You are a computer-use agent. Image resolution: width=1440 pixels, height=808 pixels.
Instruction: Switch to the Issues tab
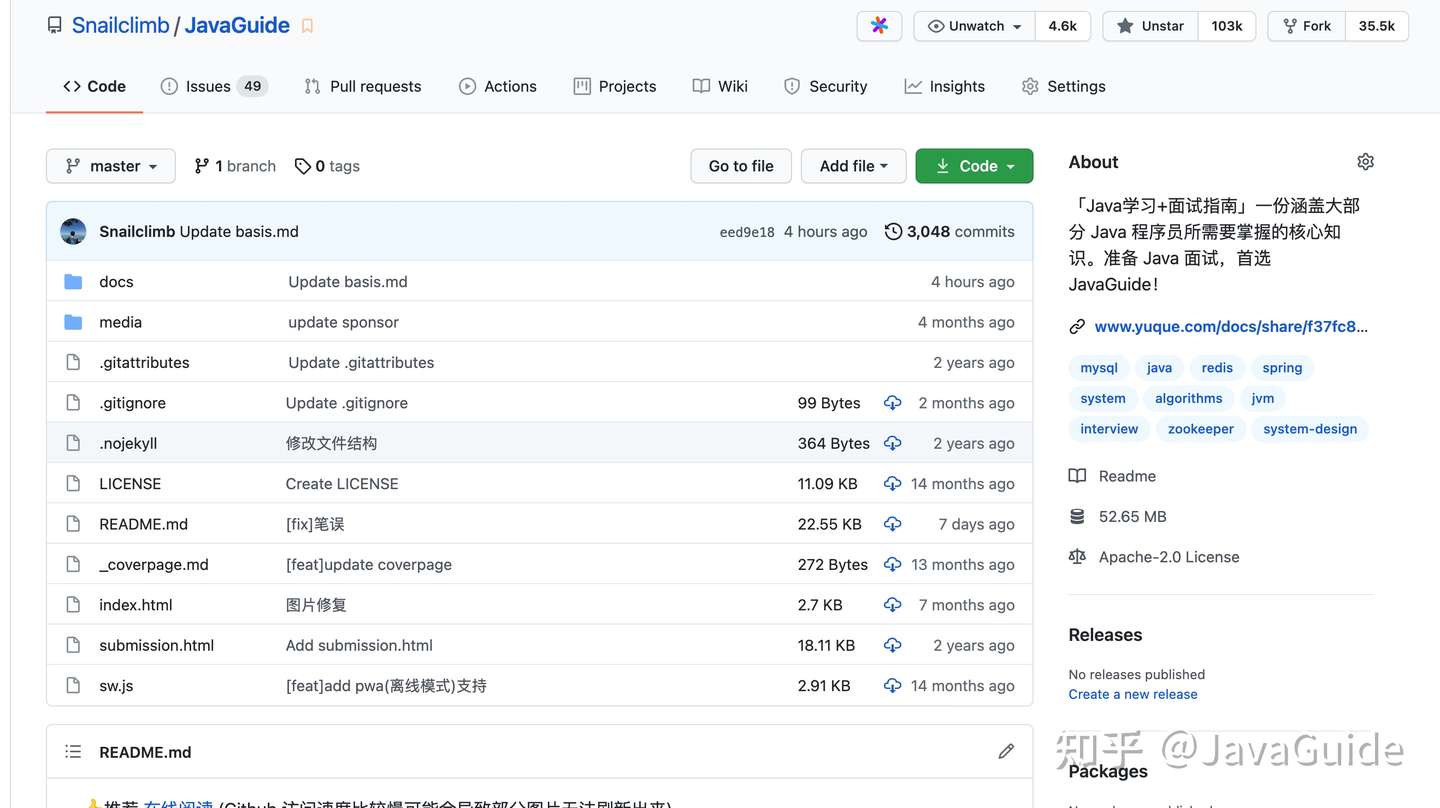point(214,86)
